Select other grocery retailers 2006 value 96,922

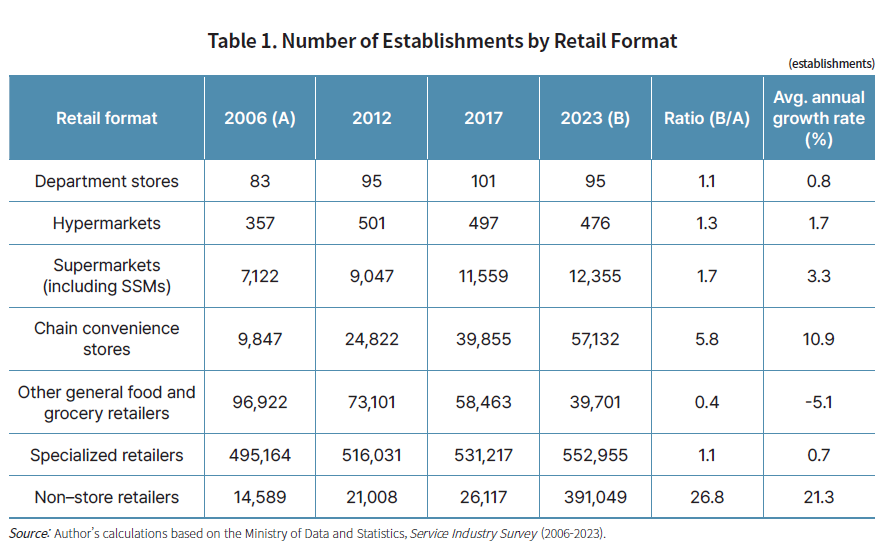click(x=259, y=402)
